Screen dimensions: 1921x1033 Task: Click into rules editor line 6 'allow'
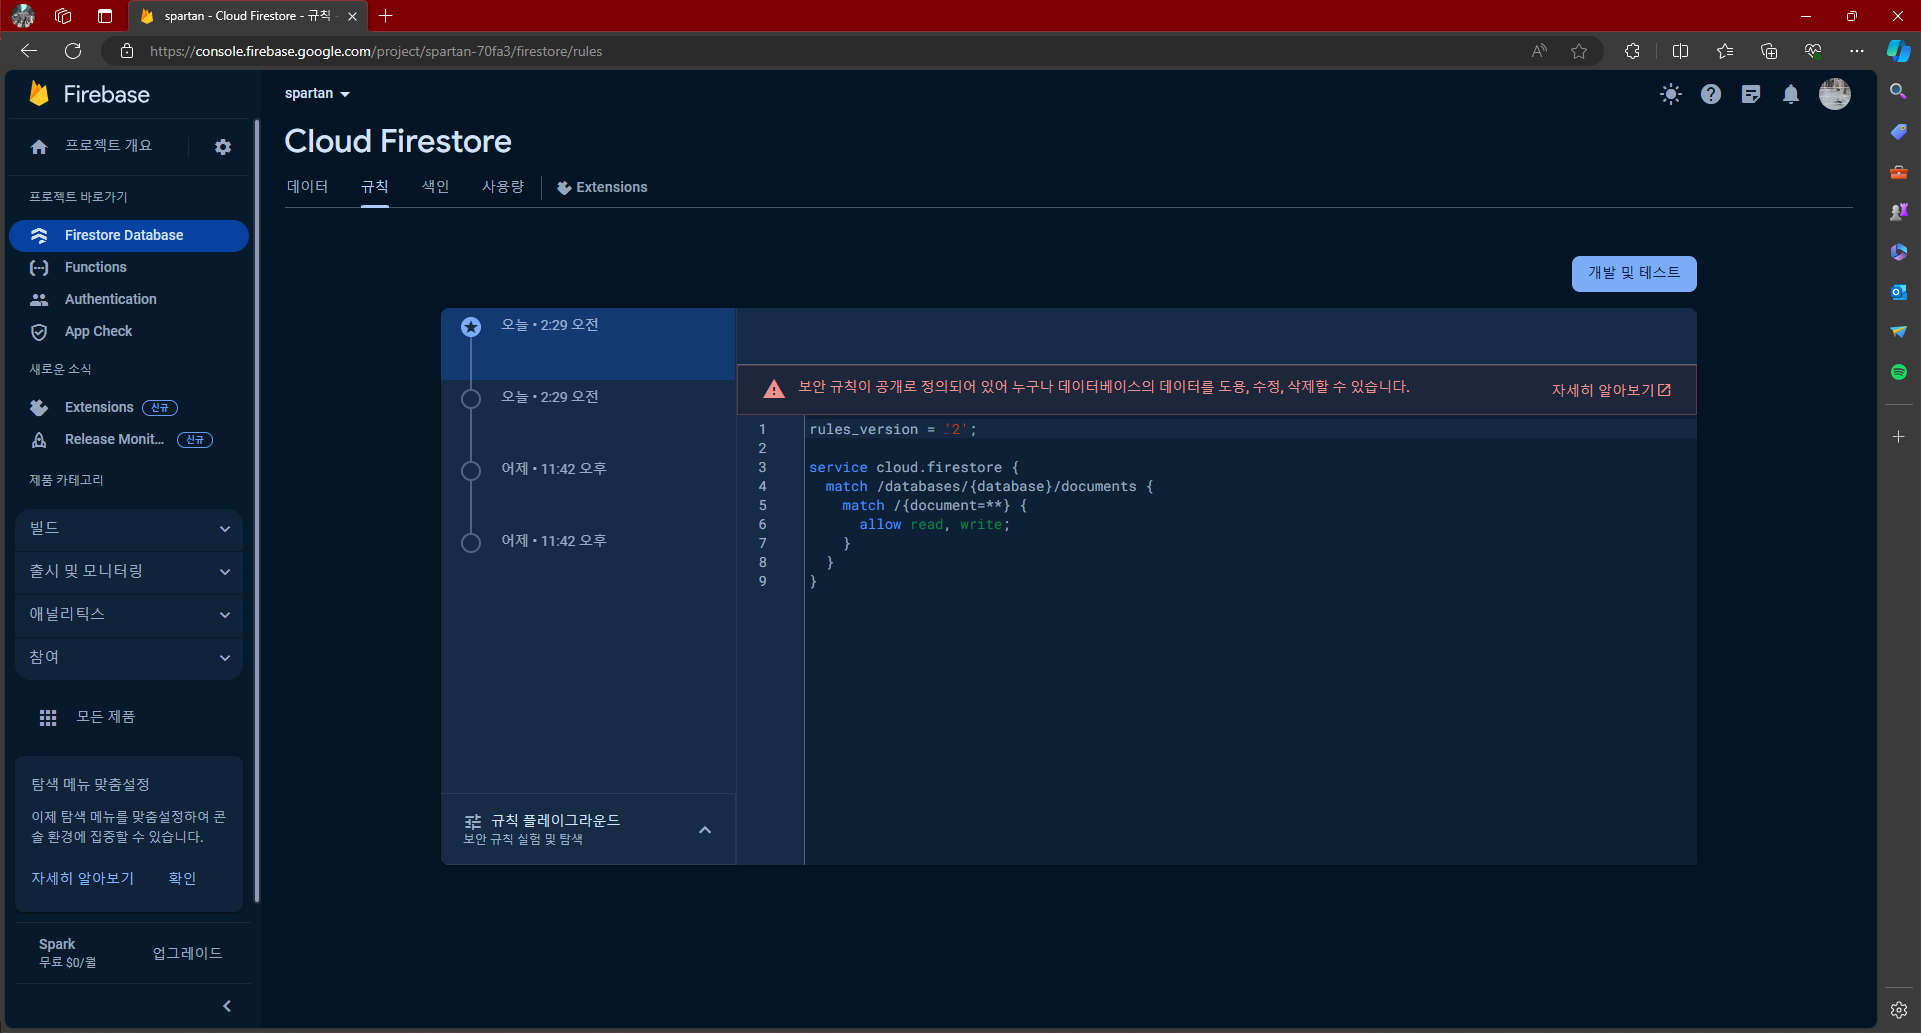(x=880, y=525)
